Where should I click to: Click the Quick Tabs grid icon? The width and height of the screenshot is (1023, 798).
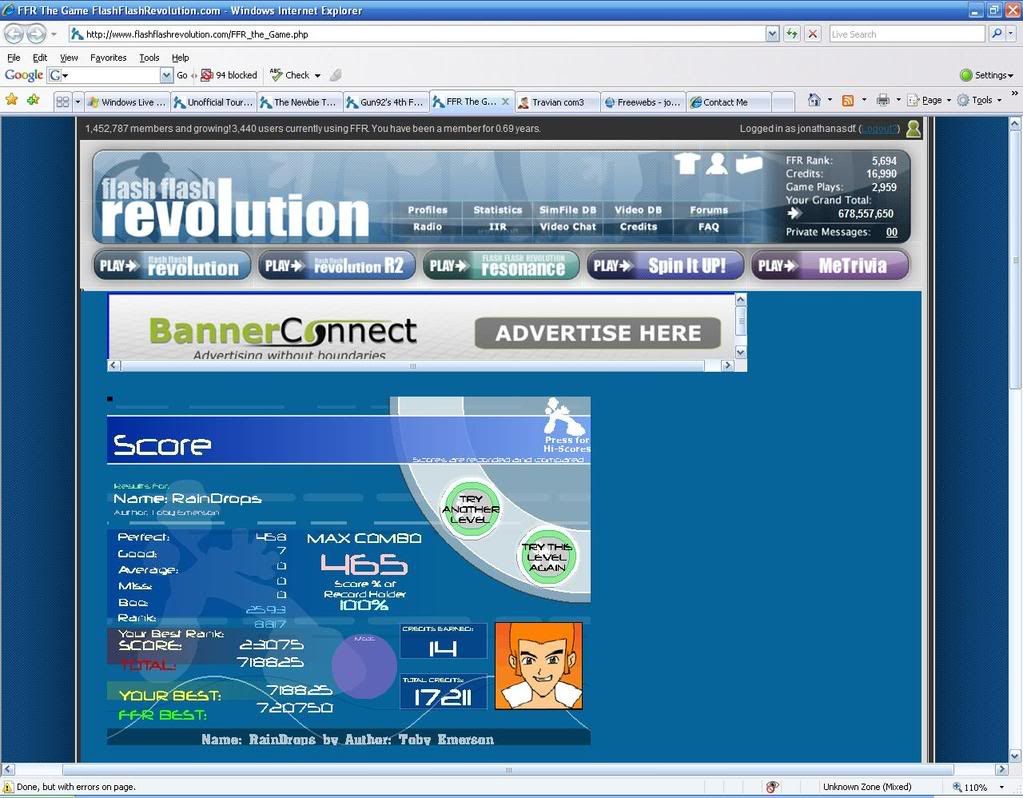click(62, 101)
